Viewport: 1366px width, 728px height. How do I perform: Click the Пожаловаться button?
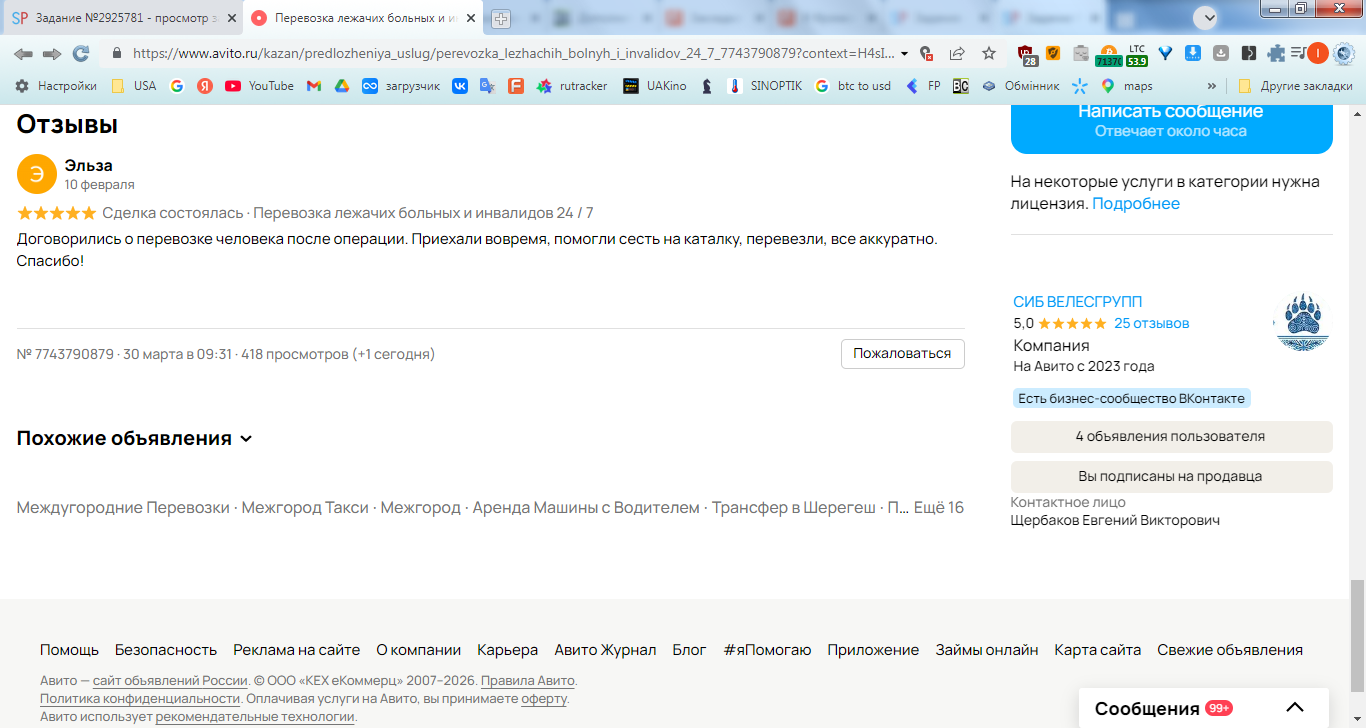pyautogui.click(x=903, y=353)
